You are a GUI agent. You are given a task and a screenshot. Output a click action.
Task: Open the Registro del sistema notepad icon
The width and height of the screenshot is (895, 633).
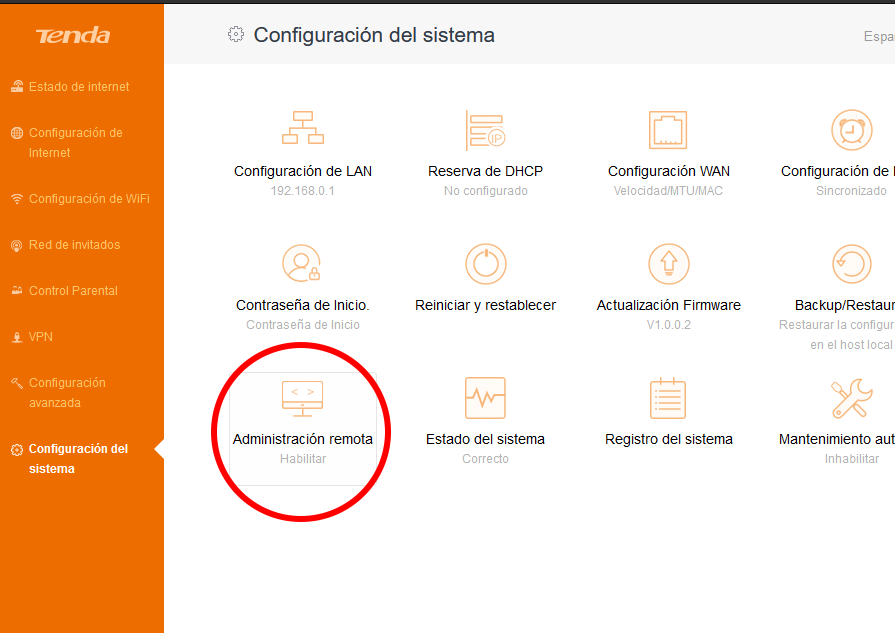click(x=668, y=398)
